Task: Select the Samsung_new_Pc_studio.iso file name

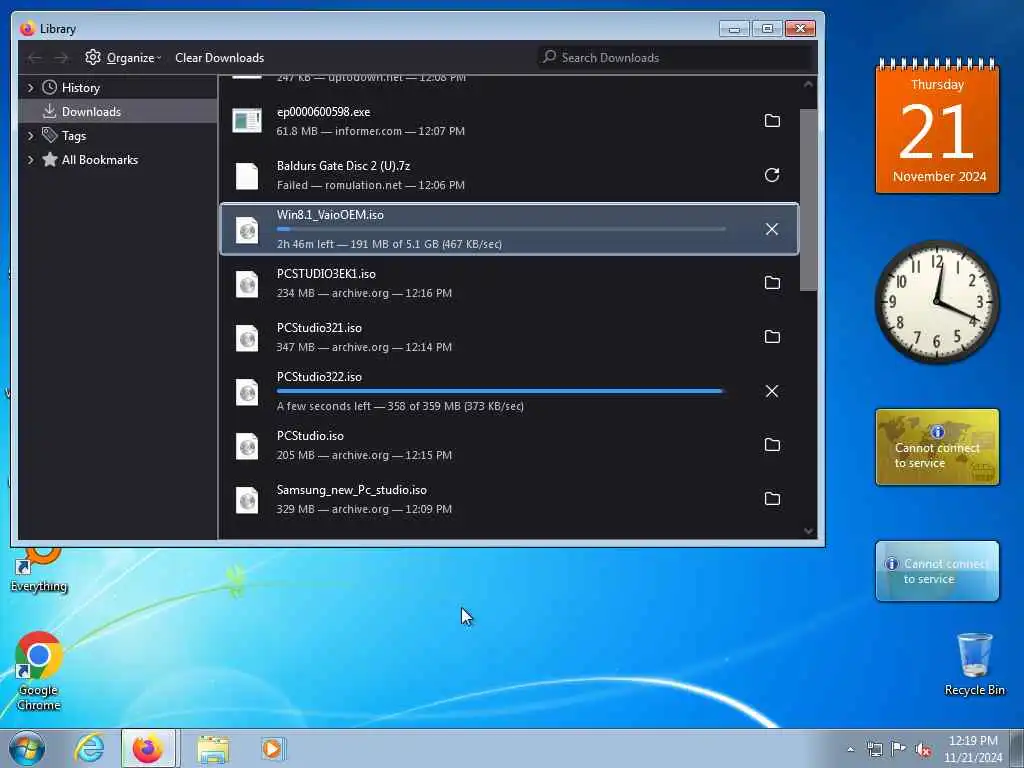Action: (x=351, y=490)
